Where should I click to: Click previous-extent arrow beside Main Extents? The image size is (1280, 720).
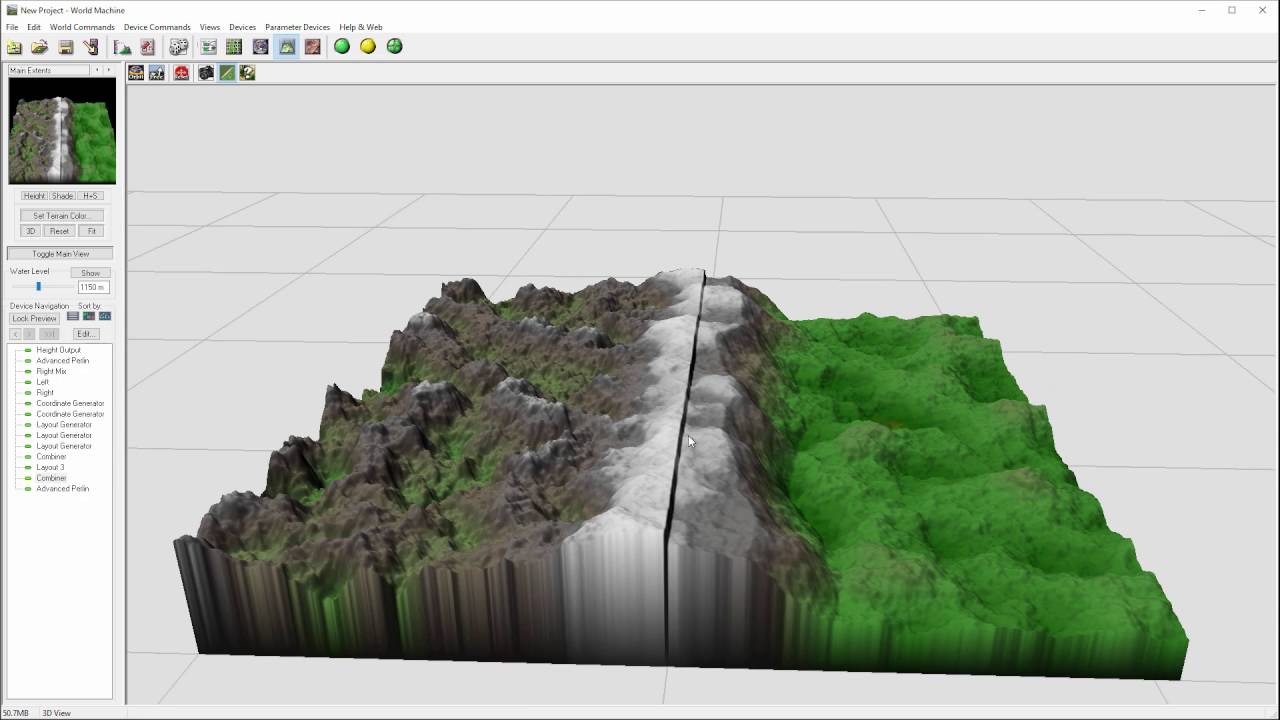[x=97, y=70]
